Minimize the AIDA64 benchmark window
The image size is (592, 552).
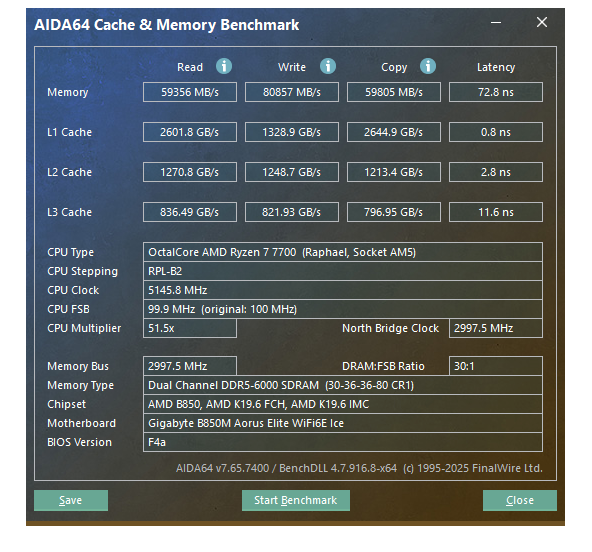(x=496, y=23)
